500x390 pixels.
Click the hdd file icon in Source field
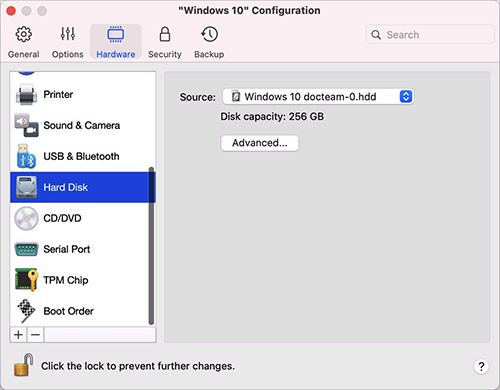click(236, 96)
